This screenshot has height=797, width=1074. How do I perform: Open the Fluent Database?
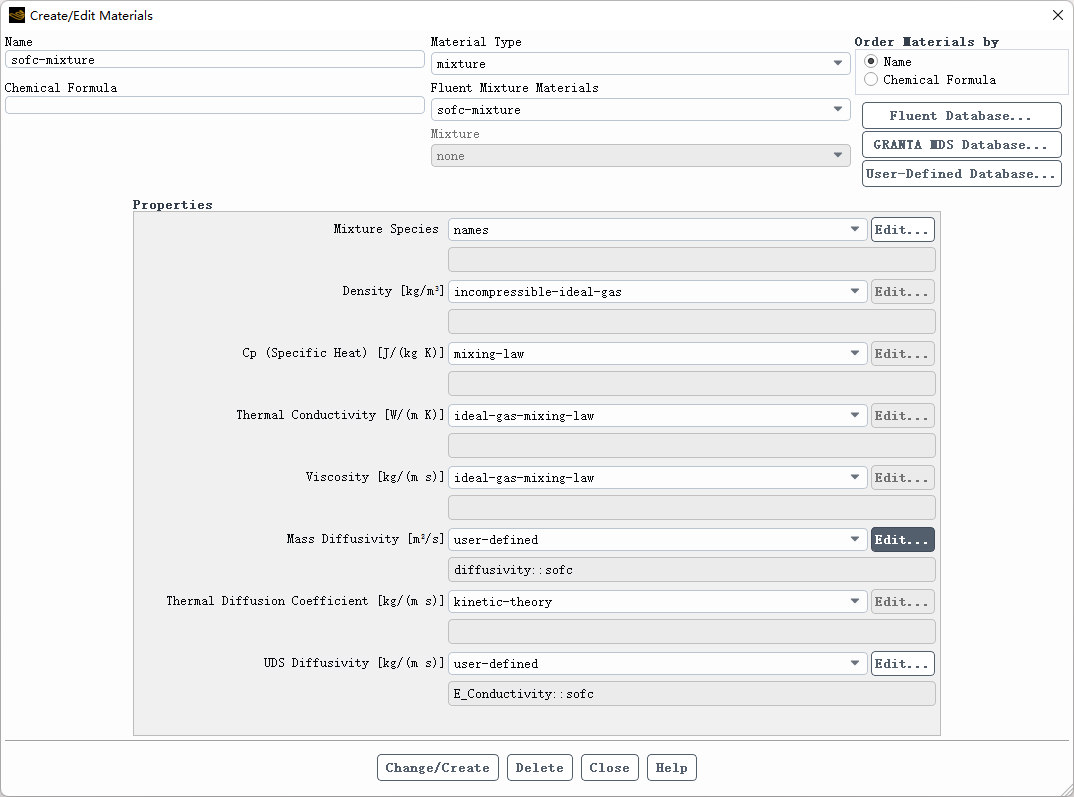[x=960, y=116]
